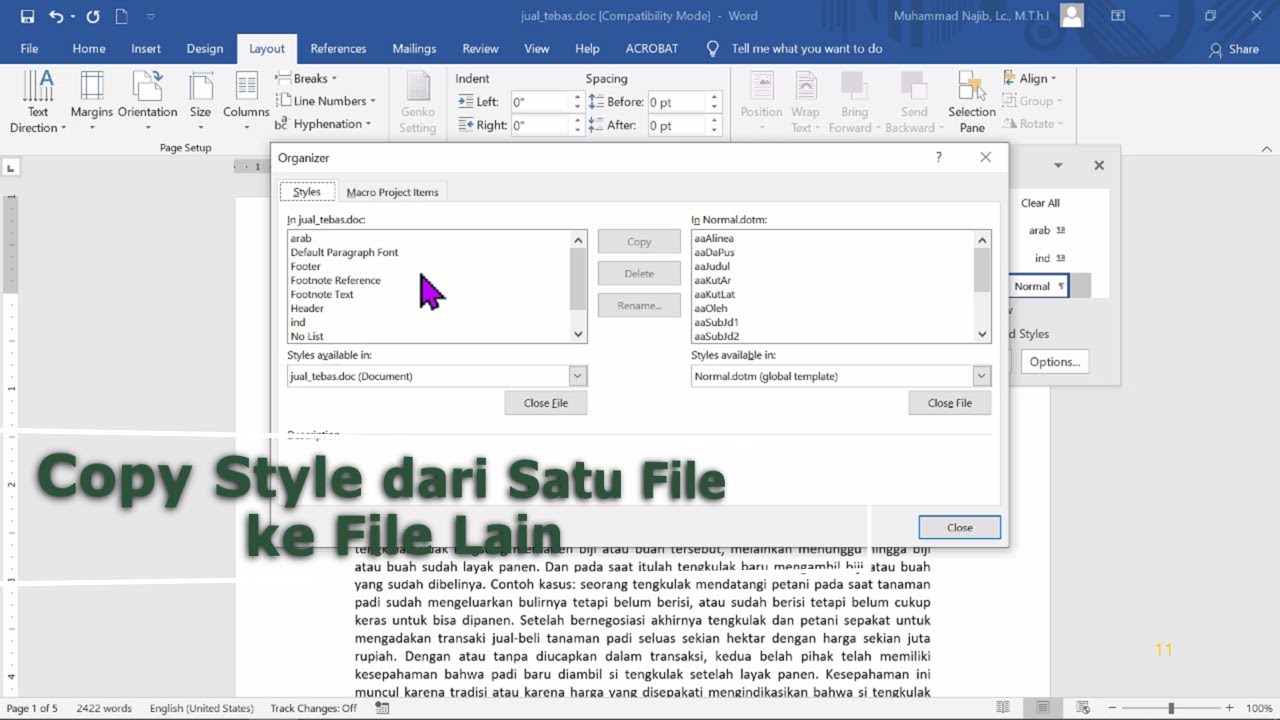Click the Save icon in the title bar

(27, 16)
